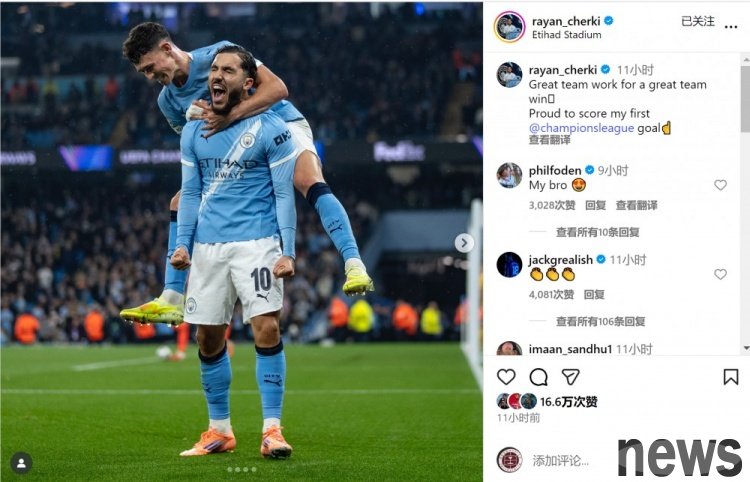Image resolution: width=750 pixels, height=482 pixels.
Task: Expand all 10 replies under philfoden
Action: coord(597,232)
